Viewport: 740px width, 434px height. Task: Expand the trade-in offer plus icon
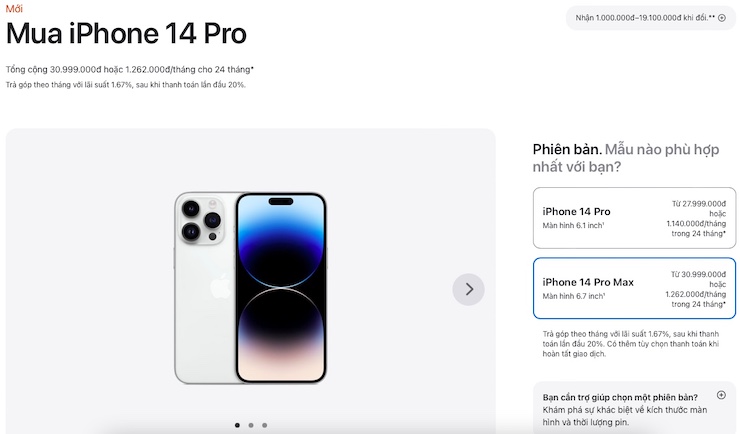click(x=722, y=18)
